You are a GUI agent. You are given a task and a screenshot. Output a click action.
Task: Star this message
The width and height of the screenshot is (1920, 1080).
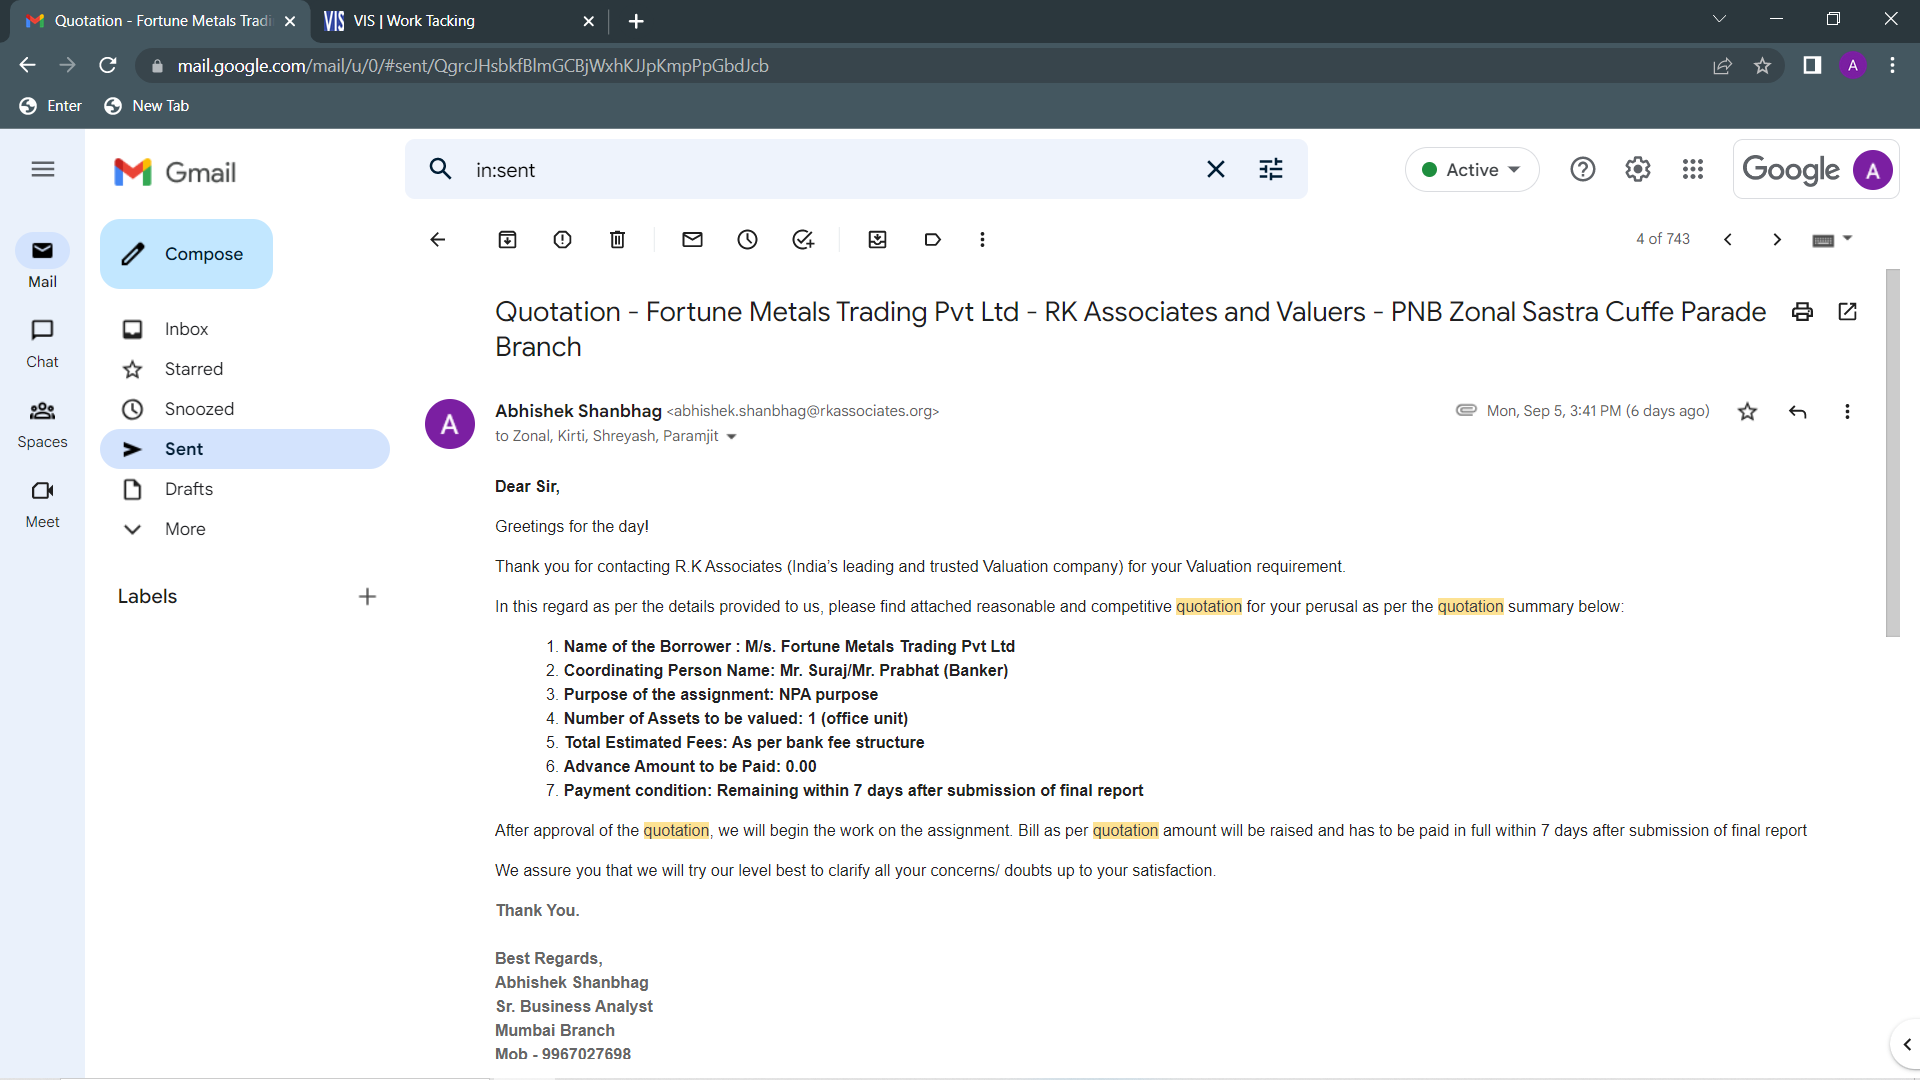point(1748,411)
